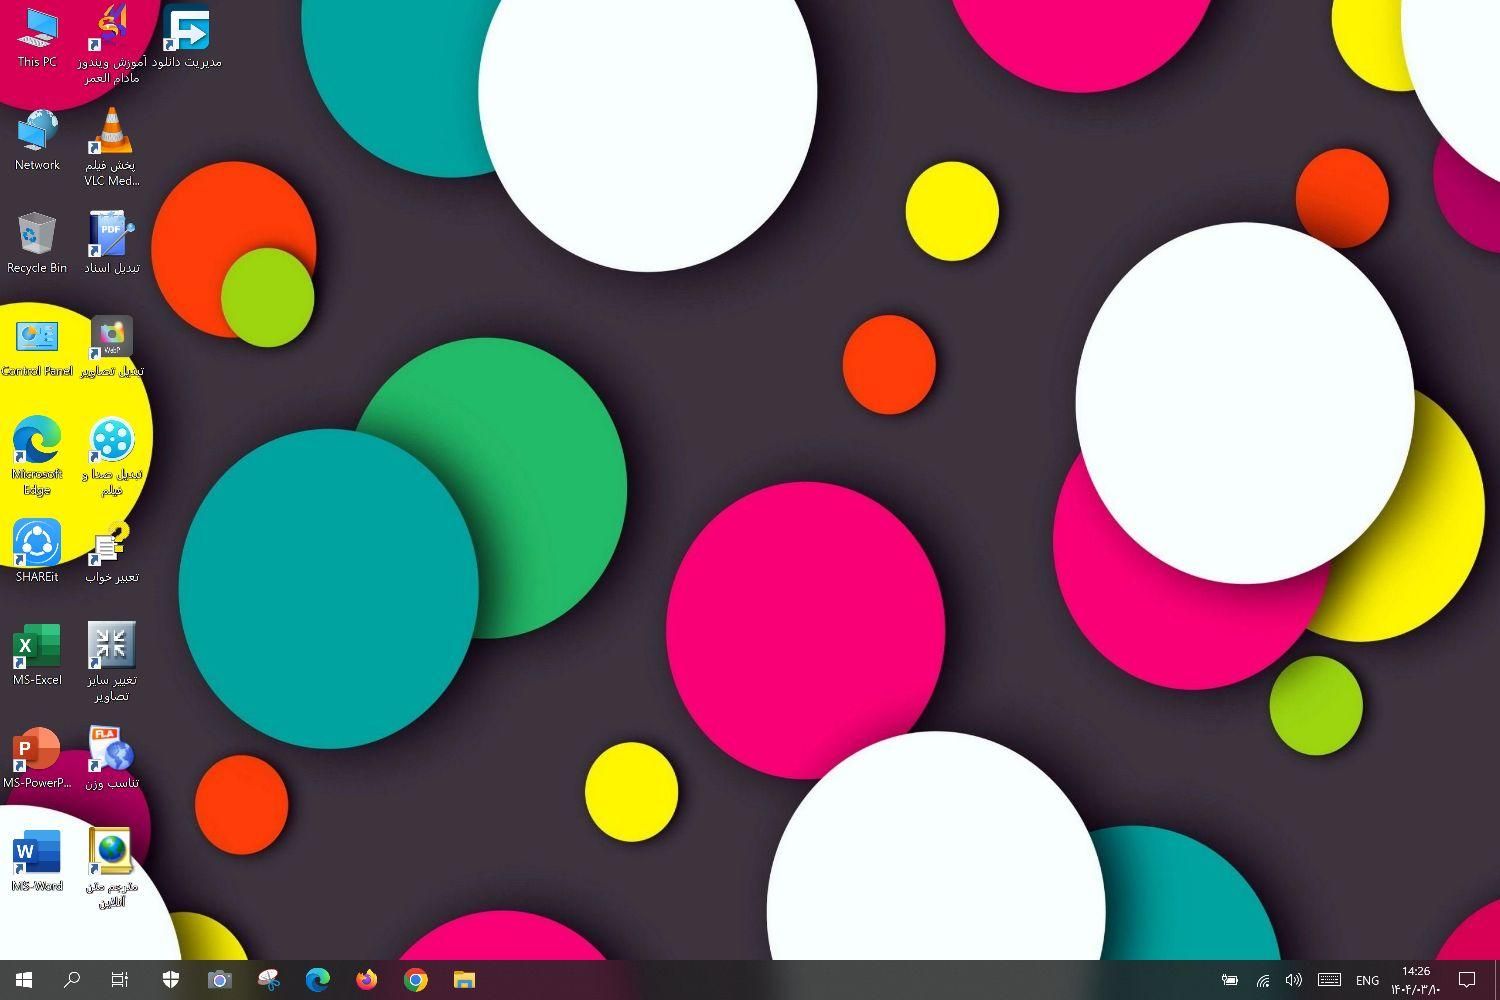Open the clock and calendar showing 14:26
Screen dimensions: 1500x1000
[1416, 981]
